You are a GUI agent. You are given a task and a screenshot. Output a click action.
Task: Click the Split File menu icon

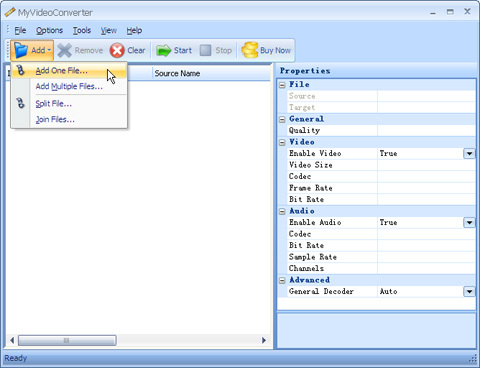click(x=21, y=103)
